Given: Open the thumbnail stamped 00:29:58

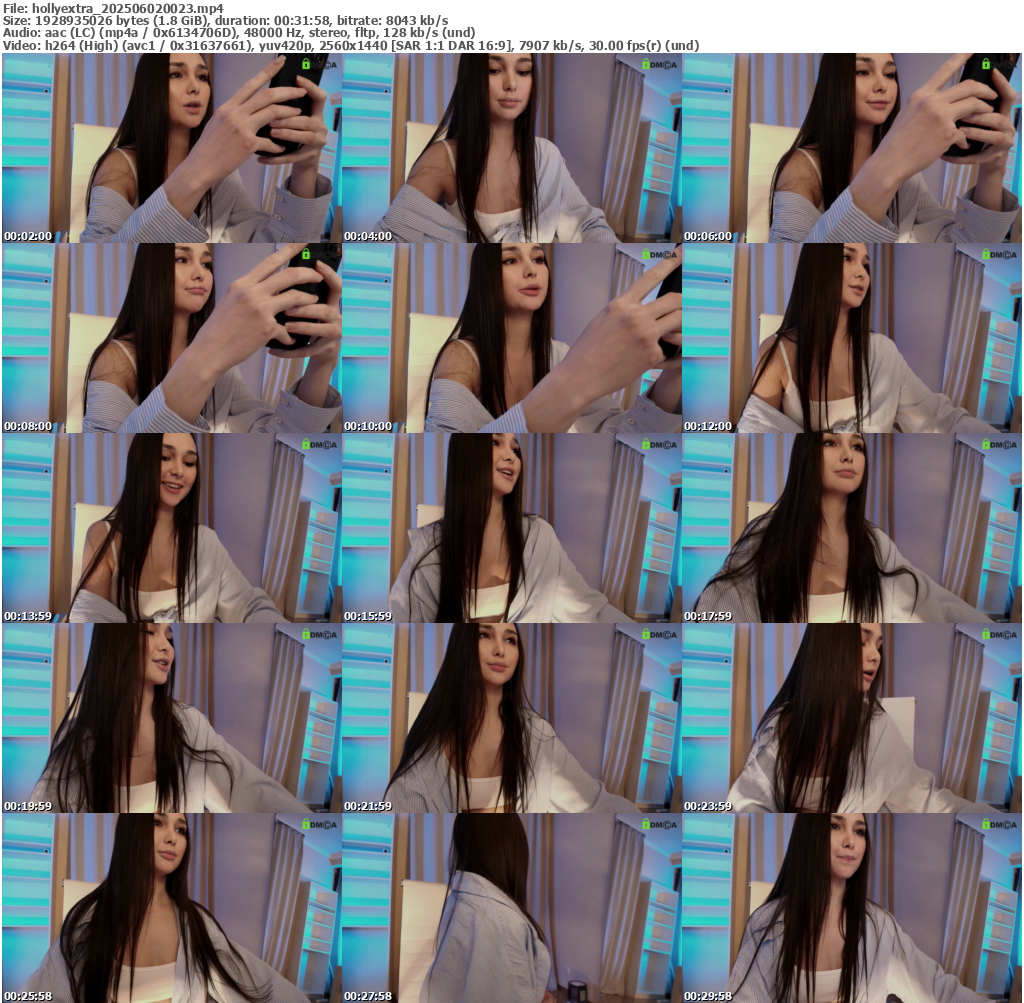Looking at the screenshot, I should click(x=852, y=908).
